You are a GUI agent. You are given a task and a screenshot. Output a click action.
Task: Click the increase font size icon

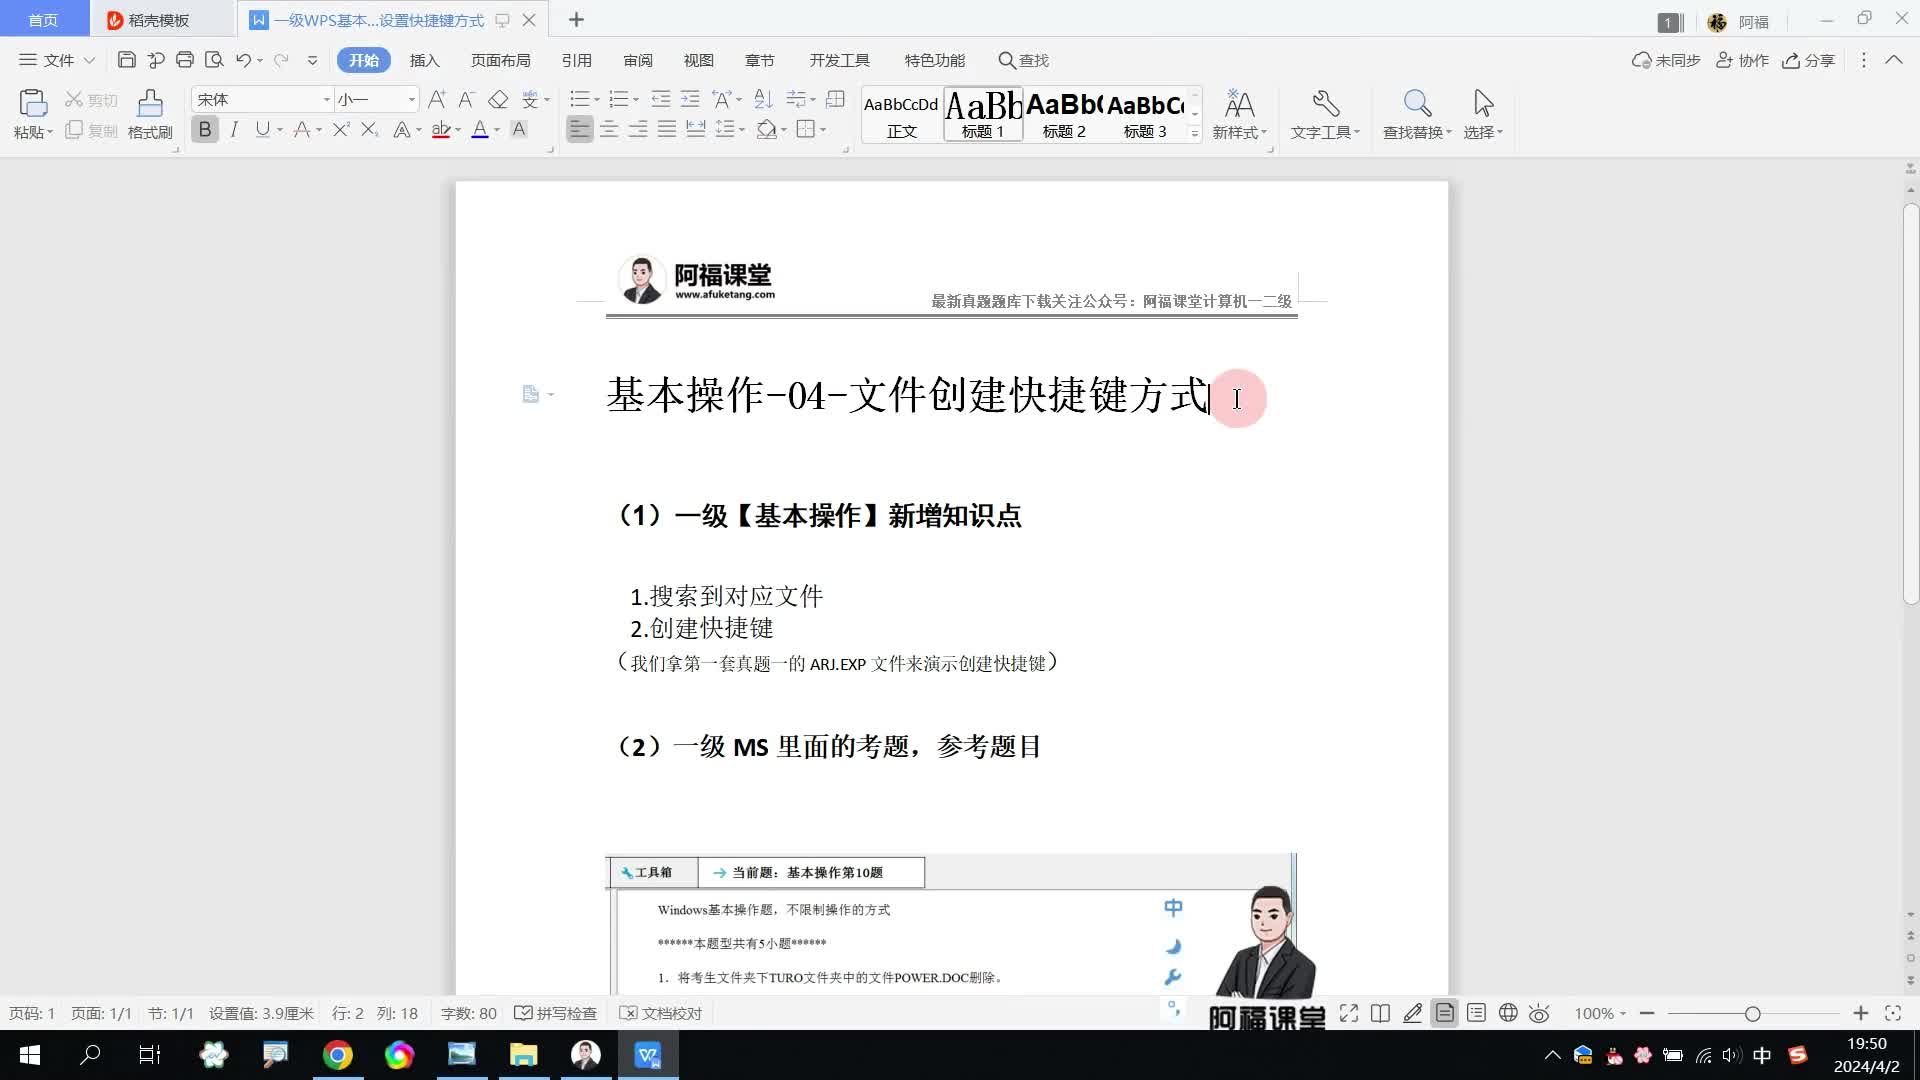[436, 99]
